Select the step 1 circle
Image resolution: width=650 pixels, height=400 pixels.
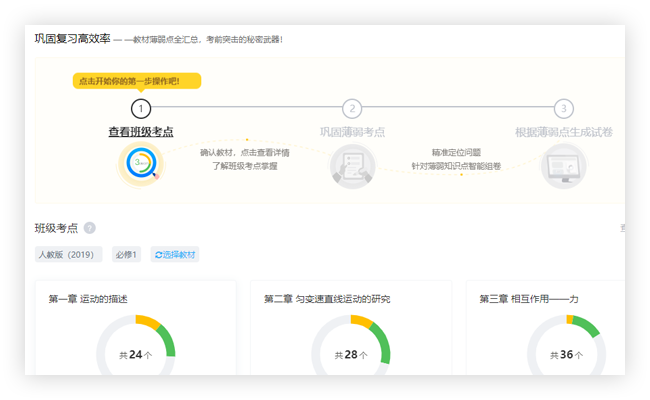(141, 108)
